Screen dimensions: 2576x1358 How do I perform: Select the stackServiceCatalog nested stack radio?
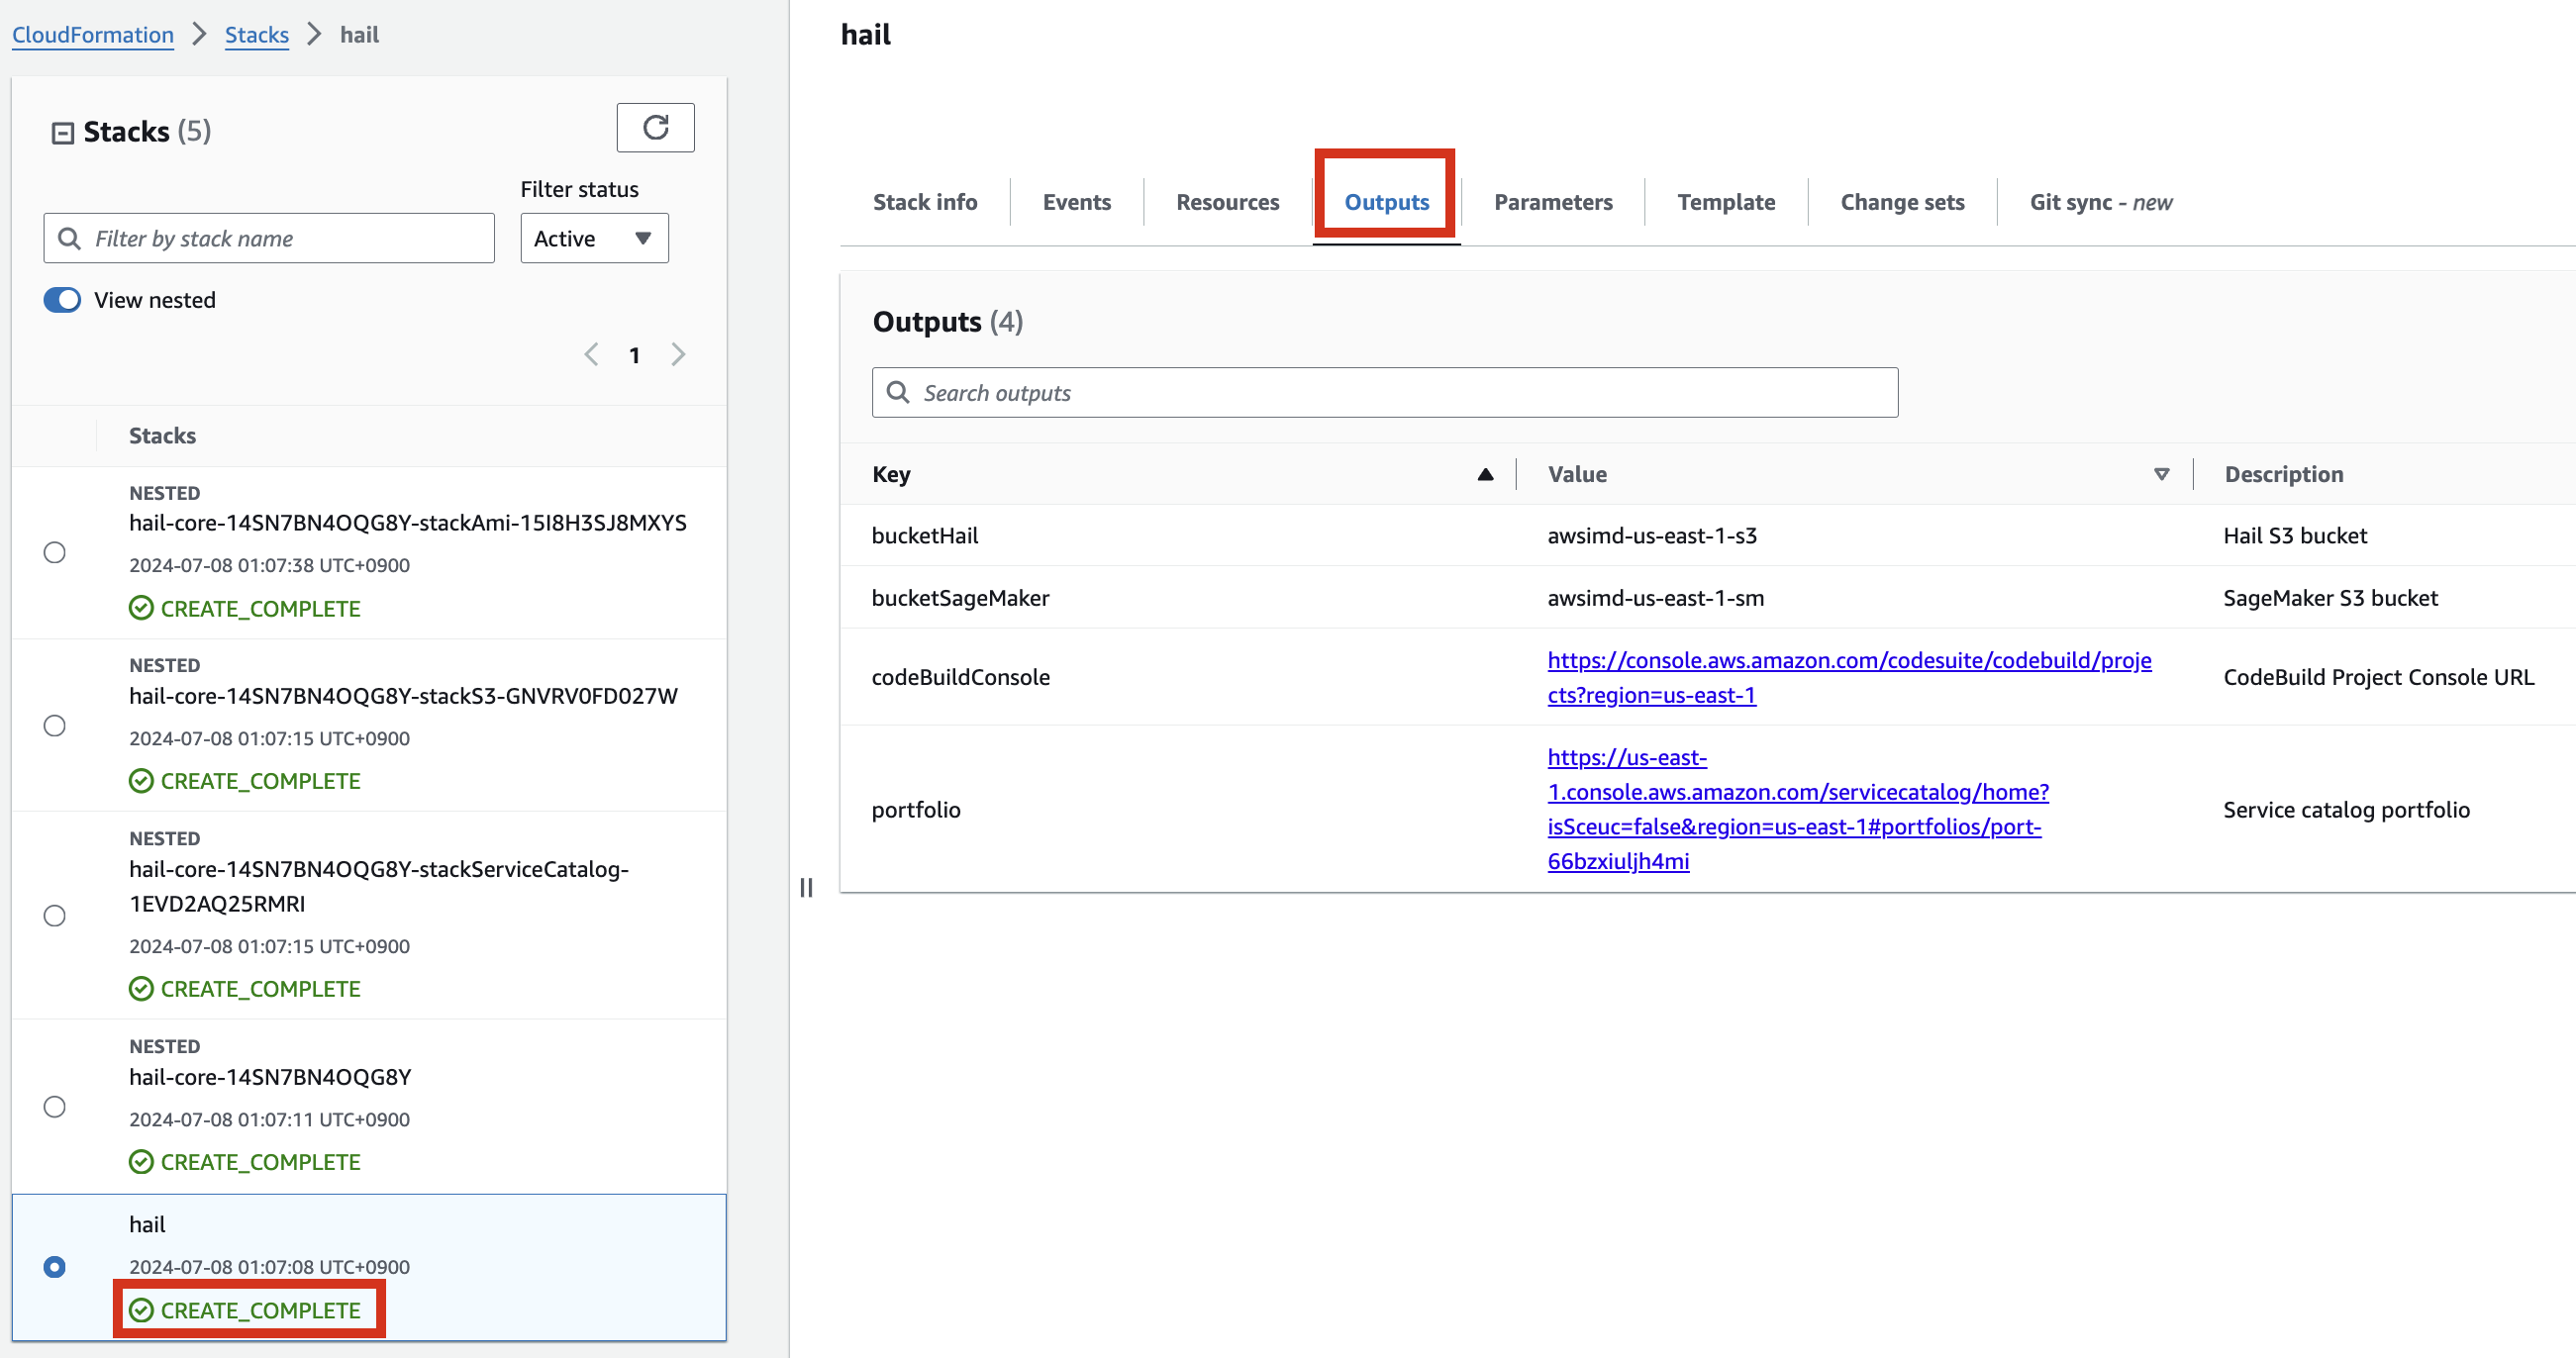[55, 915]
